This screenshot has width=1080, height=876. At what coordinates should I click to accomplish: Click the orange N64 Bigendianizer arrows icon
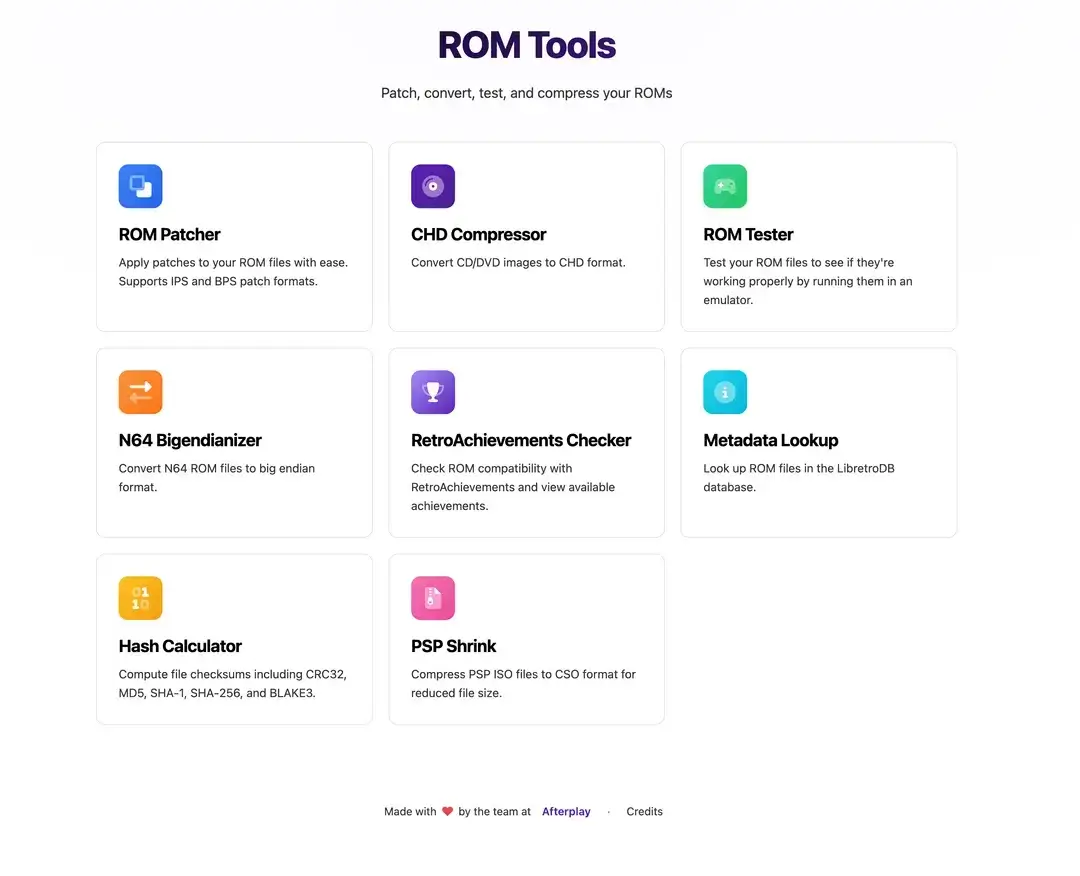point(140,392)
